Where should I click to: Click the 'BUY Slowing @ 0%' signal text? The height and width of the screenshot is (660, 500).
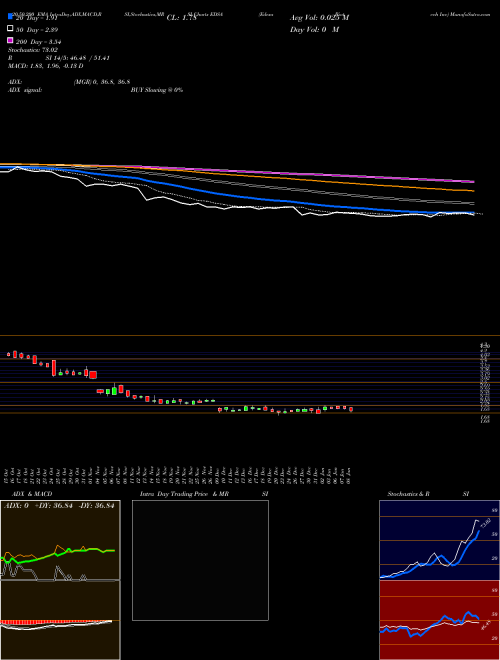pyautogui.click(x=157, y=90)
